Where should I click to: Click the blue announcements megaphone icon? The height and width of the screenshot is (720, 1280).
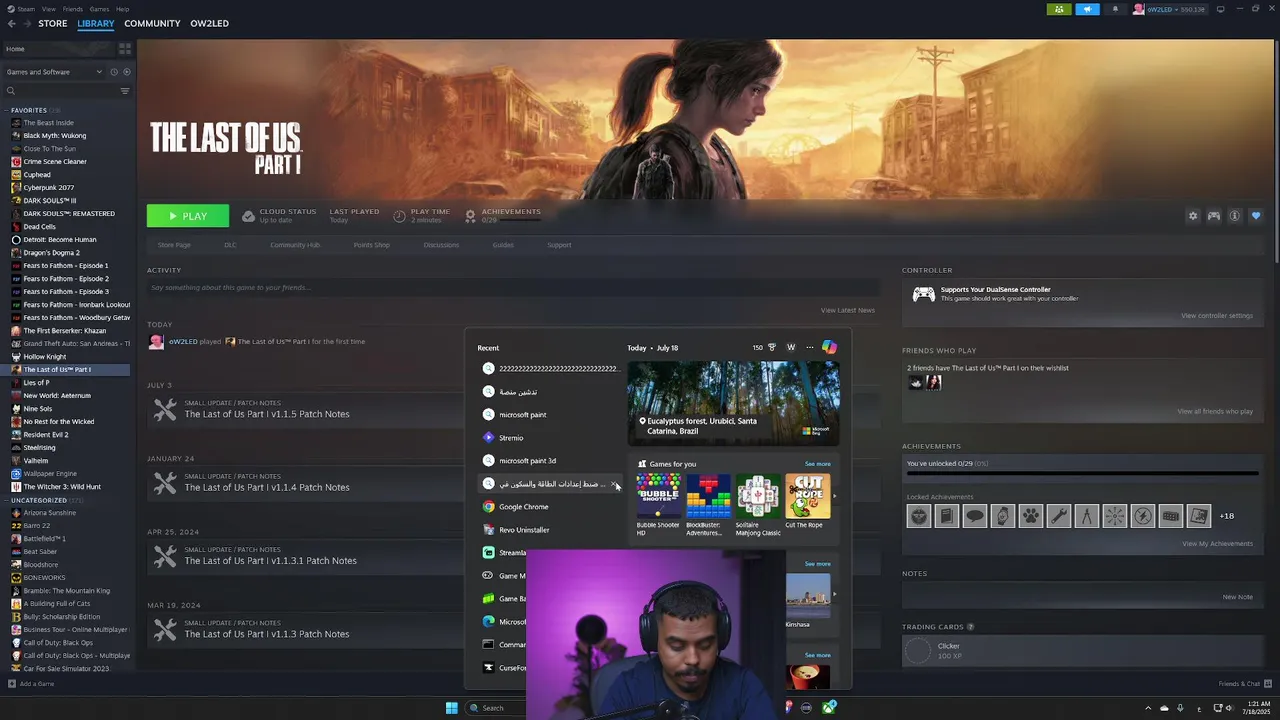coord(1087,9)
